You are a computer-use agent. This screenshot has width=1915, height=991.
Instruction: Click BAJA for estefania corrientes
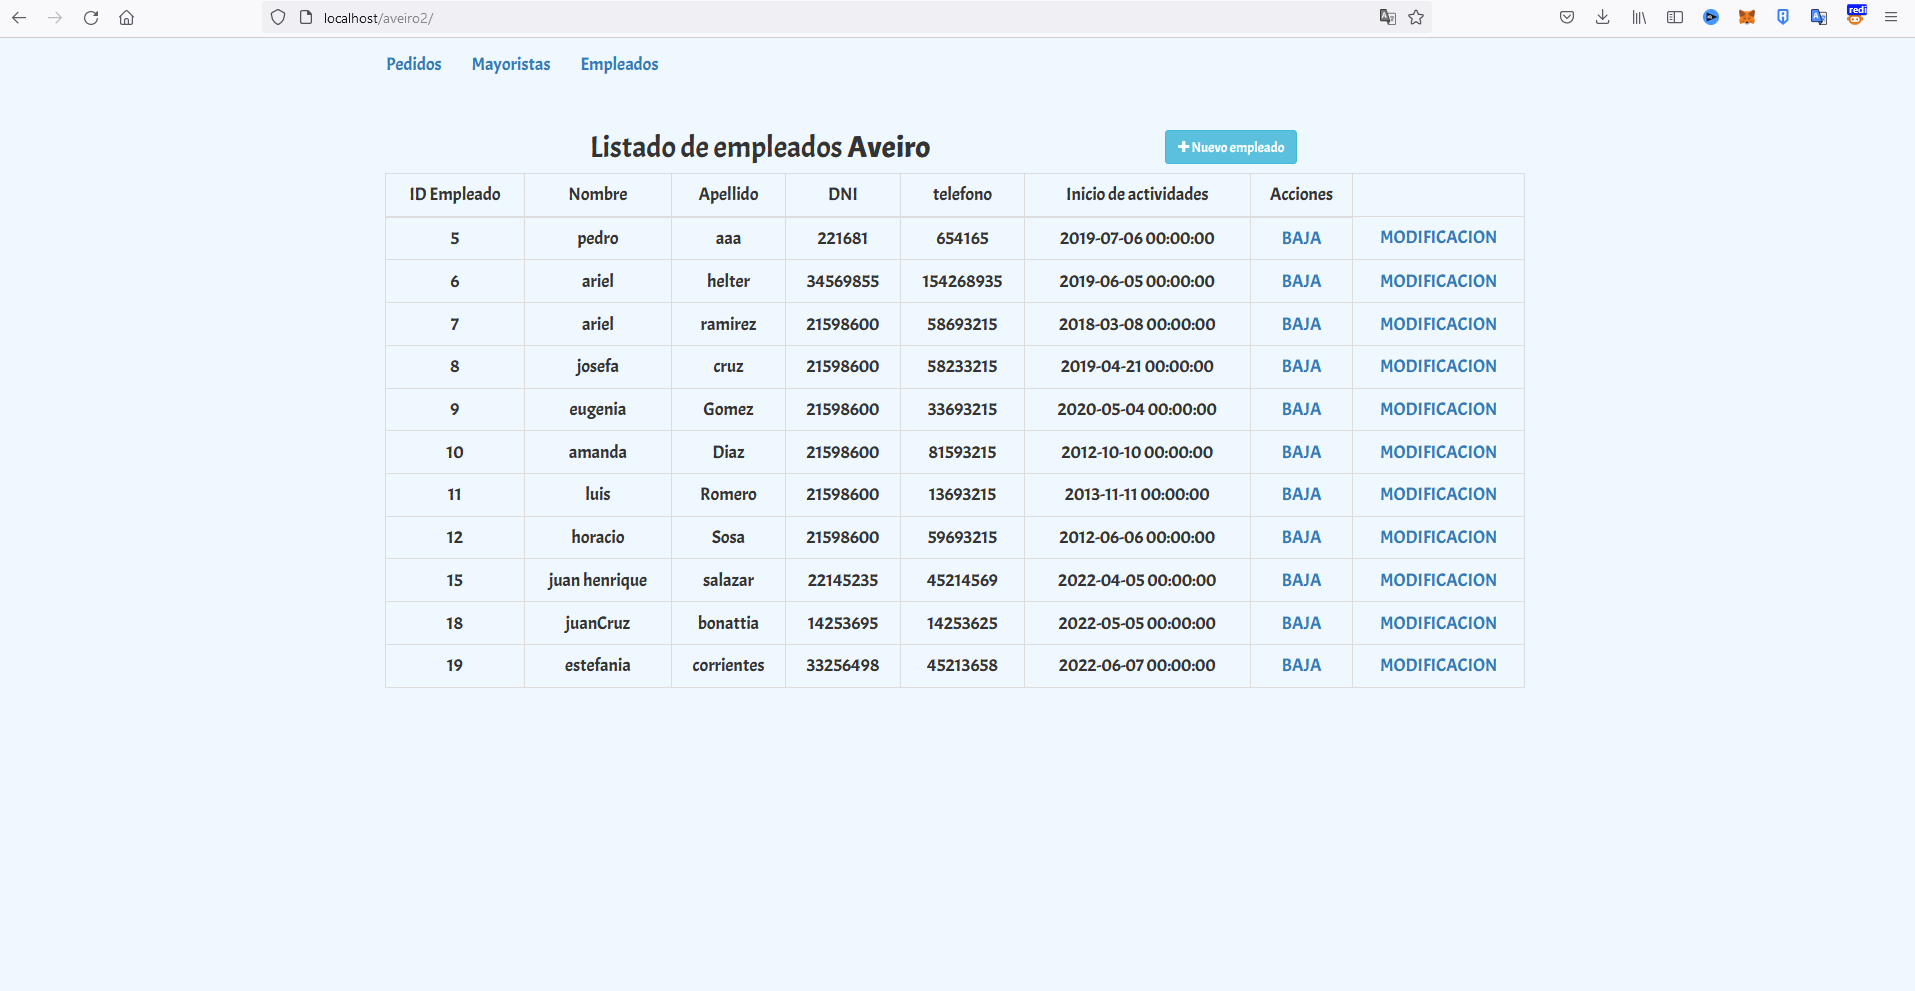(1301, 665)
